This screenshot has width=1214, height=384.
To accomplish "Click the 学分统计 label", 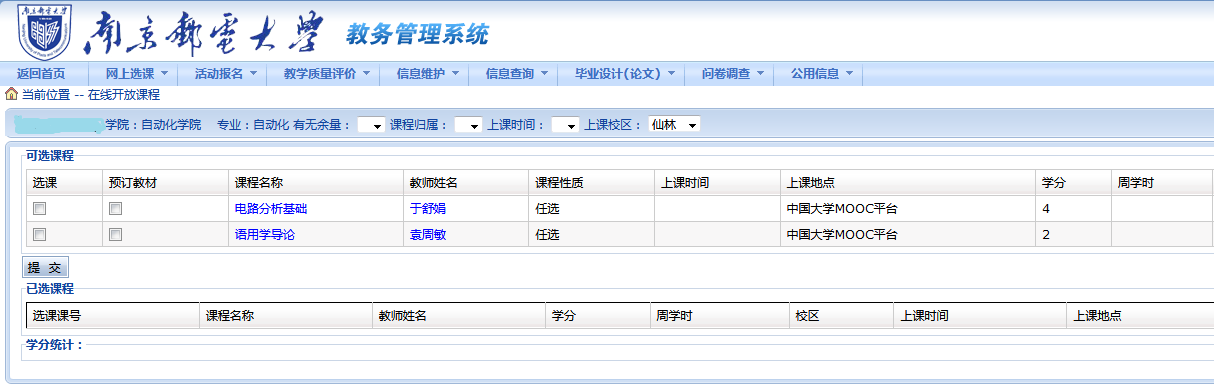I will [55, 345].
